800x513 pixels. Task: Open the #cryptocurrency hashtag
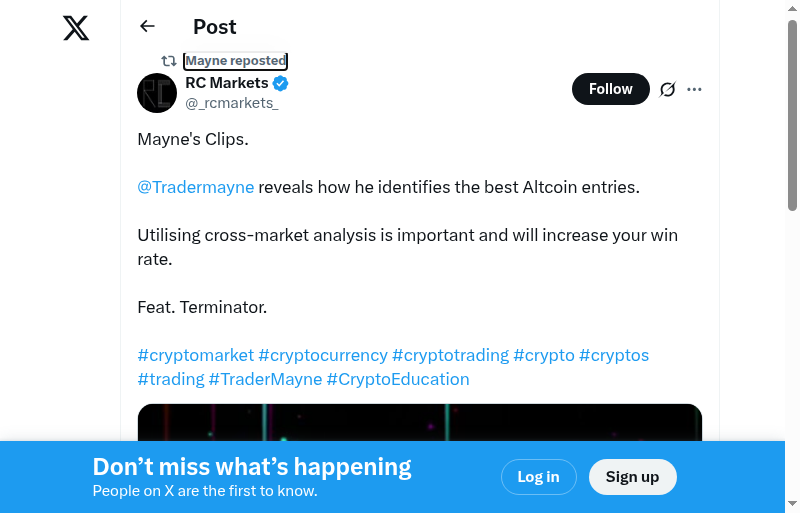(323, 355)
